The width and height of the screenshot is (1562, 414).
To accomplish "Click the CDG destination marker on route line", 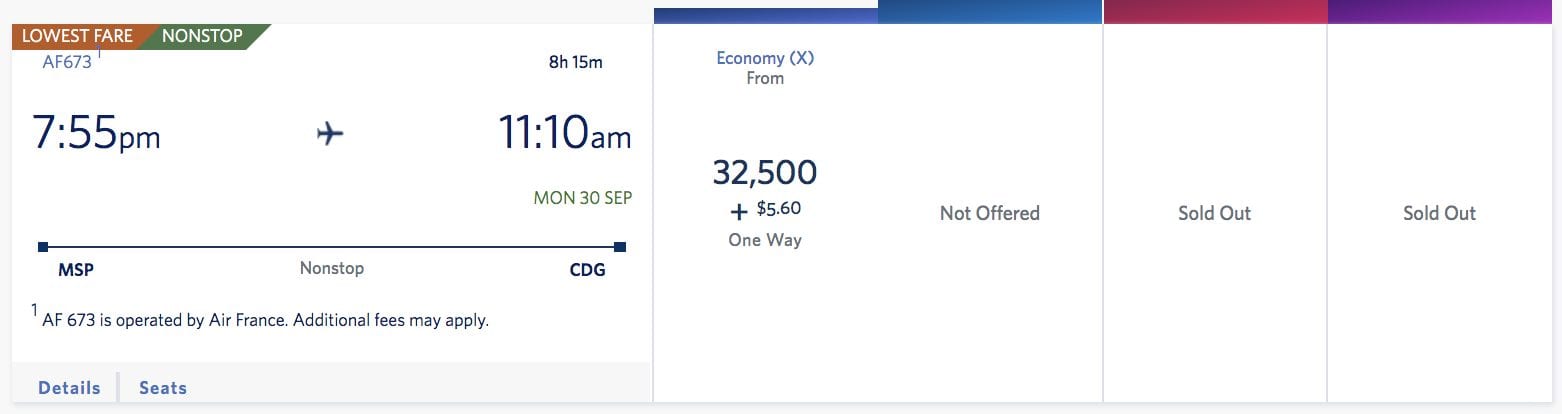I will (620, 246).
